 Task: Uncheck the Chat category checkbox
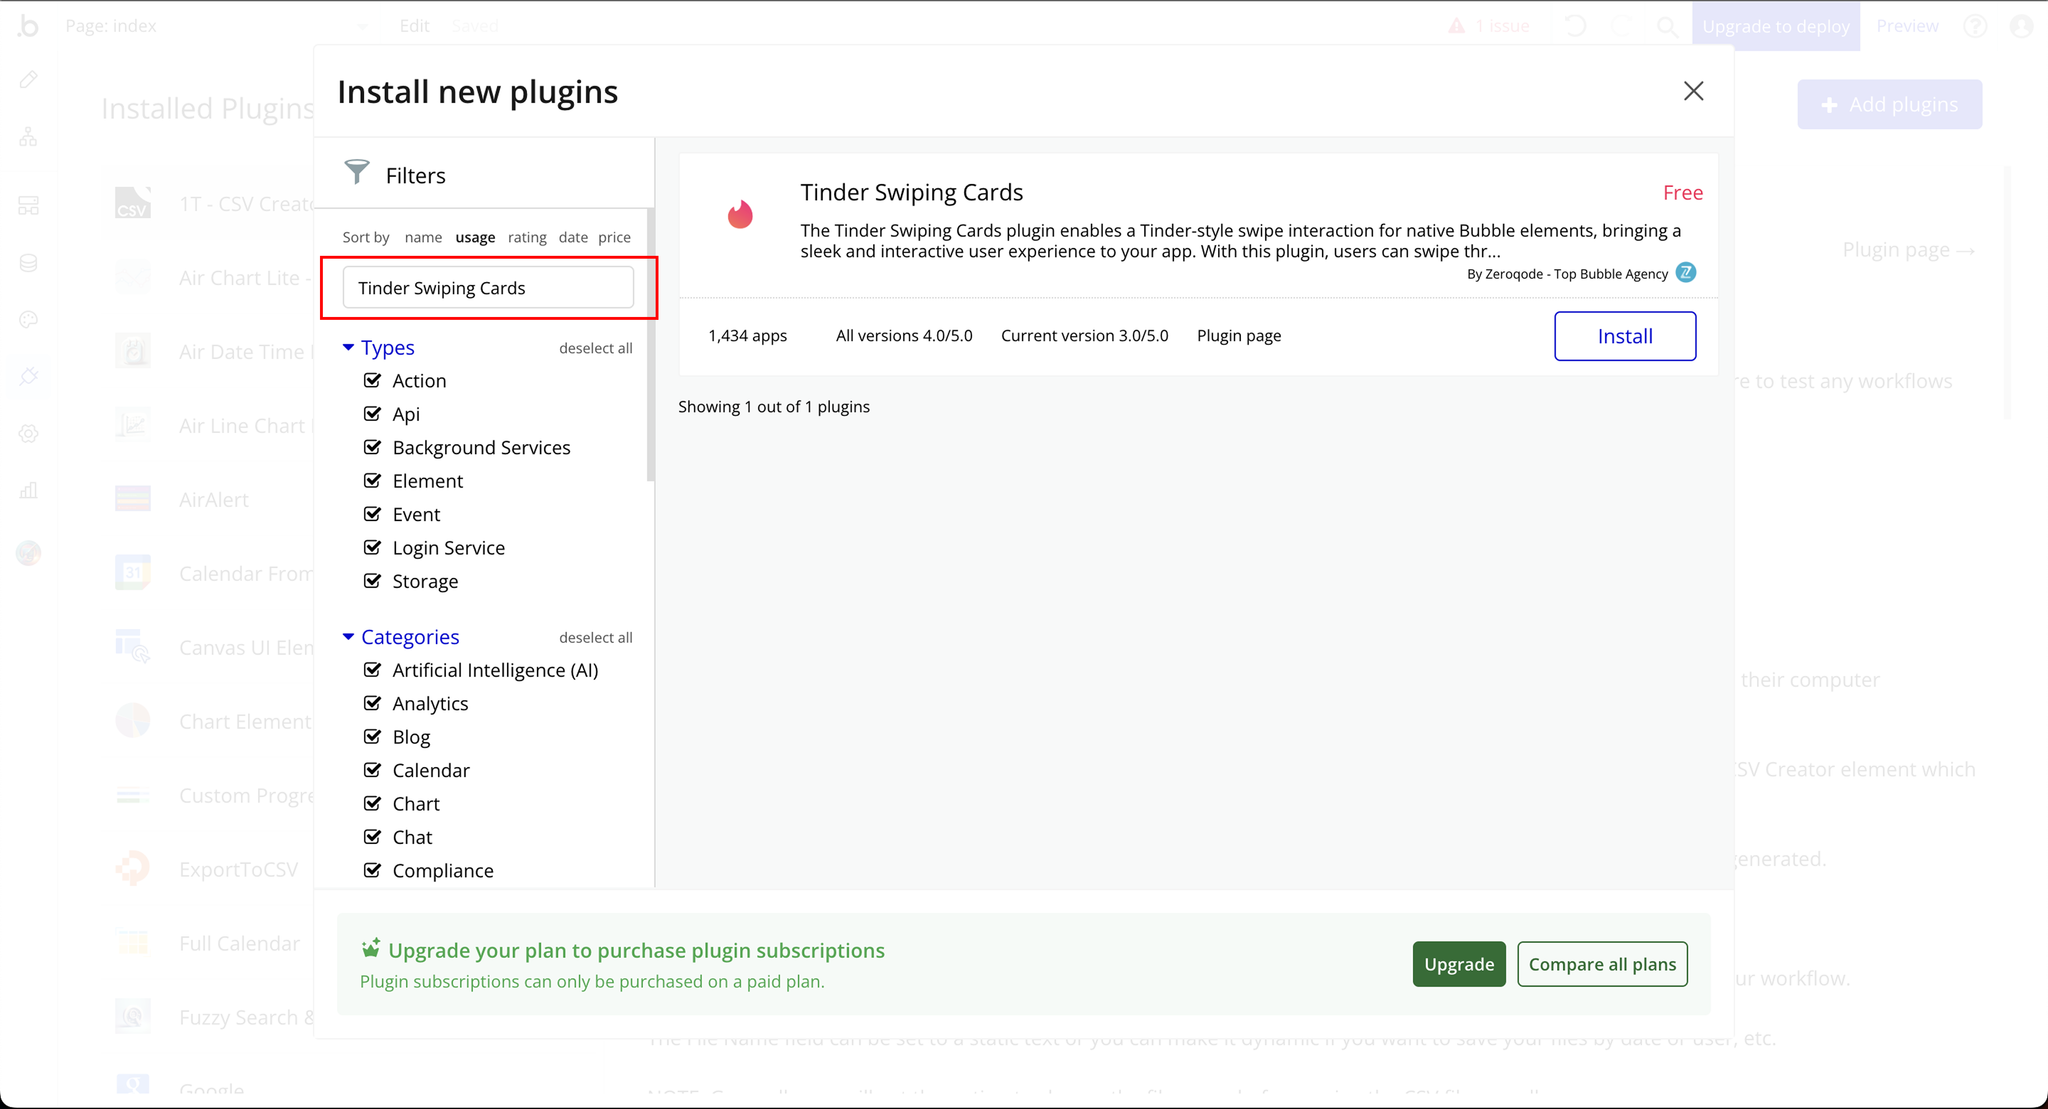(372, 837)
